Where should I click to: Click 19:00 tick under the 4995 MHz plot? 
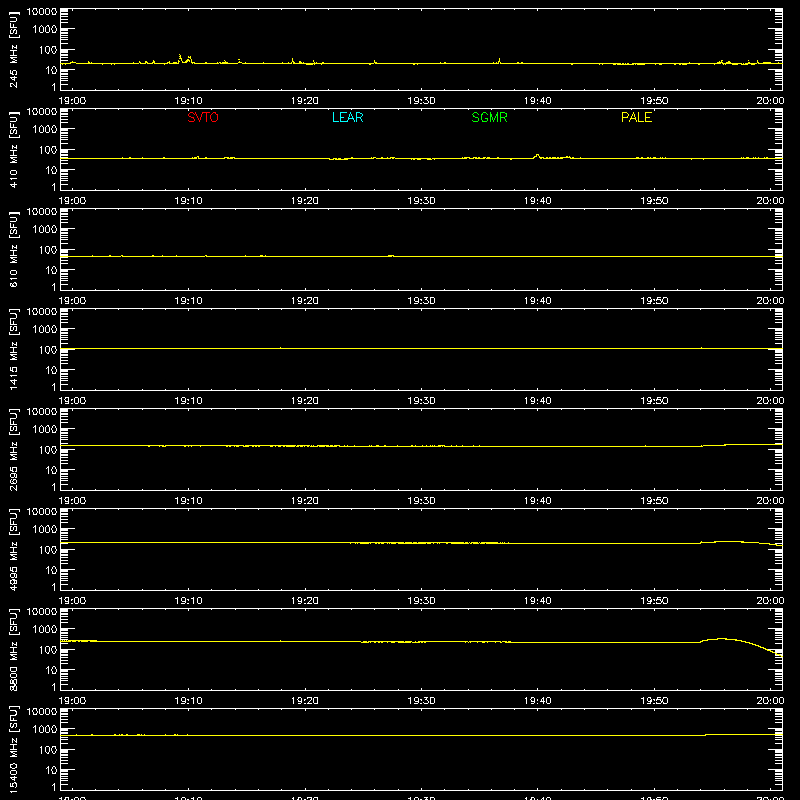pyautogui.click(x=72, y=601)
